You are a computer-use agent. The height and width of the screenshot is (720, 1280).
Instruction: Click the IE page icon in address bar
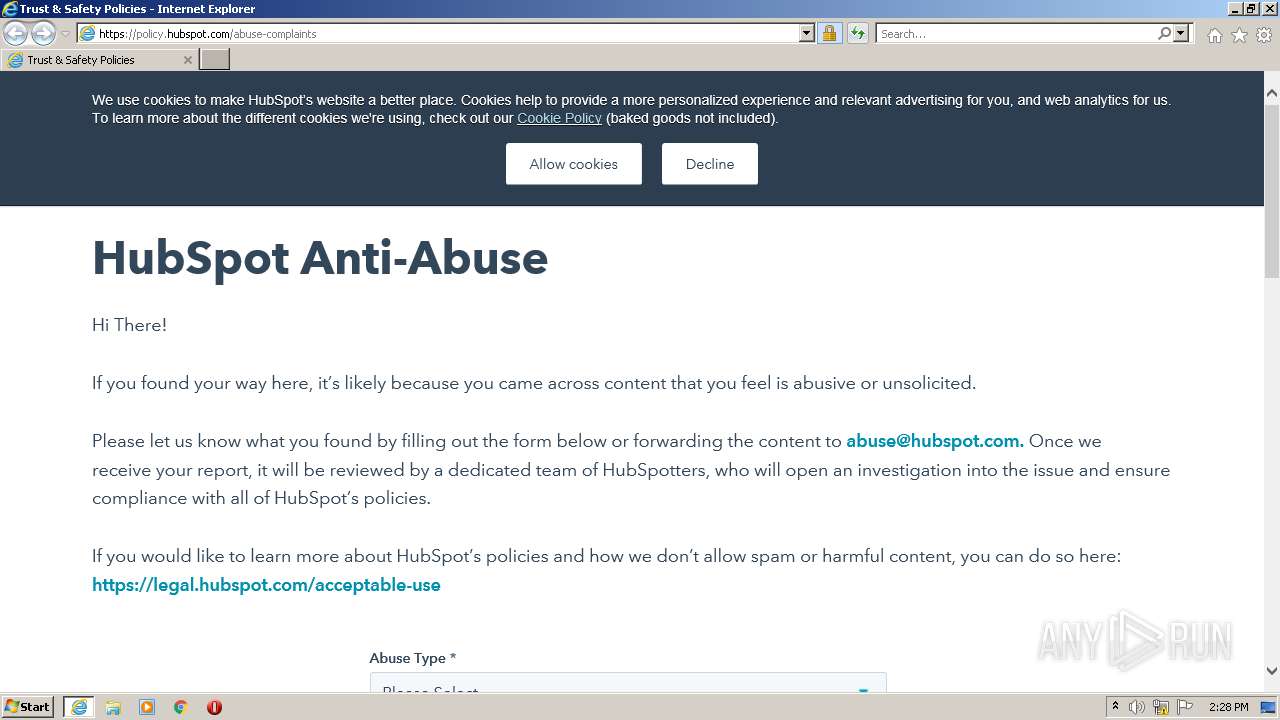[x=87, y=34]
